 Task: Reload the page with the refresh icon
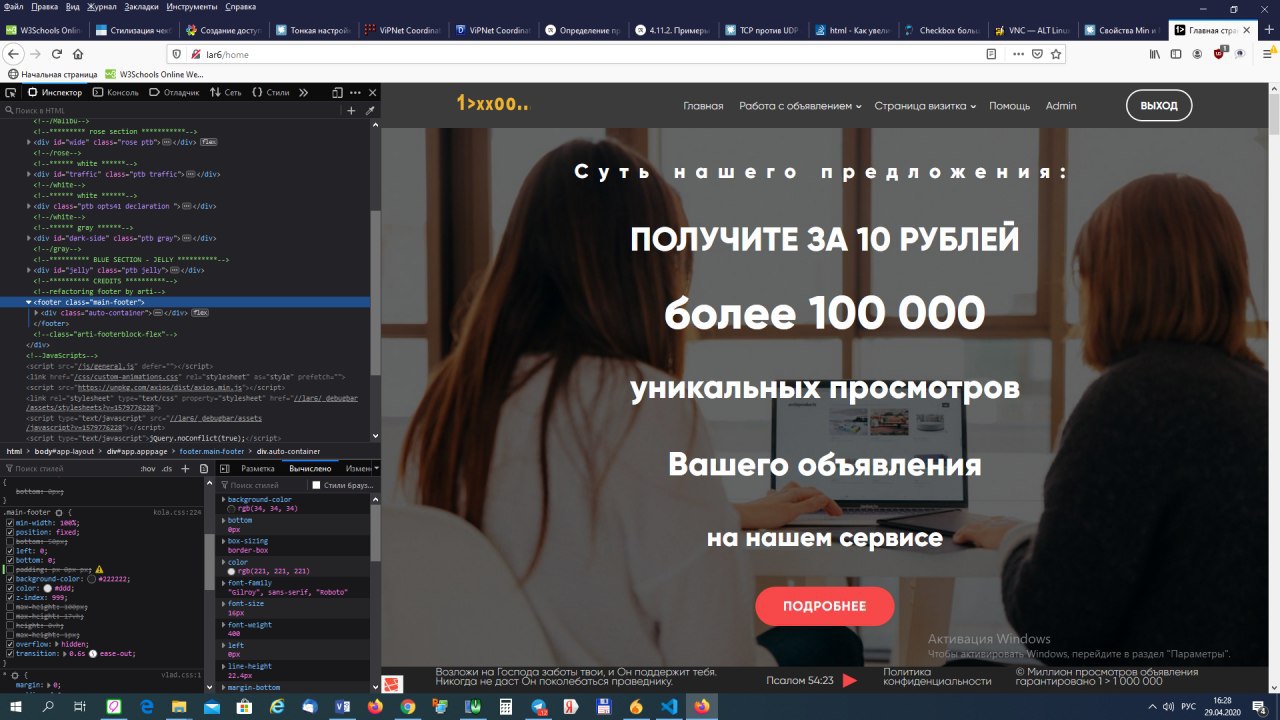[57, 54]
